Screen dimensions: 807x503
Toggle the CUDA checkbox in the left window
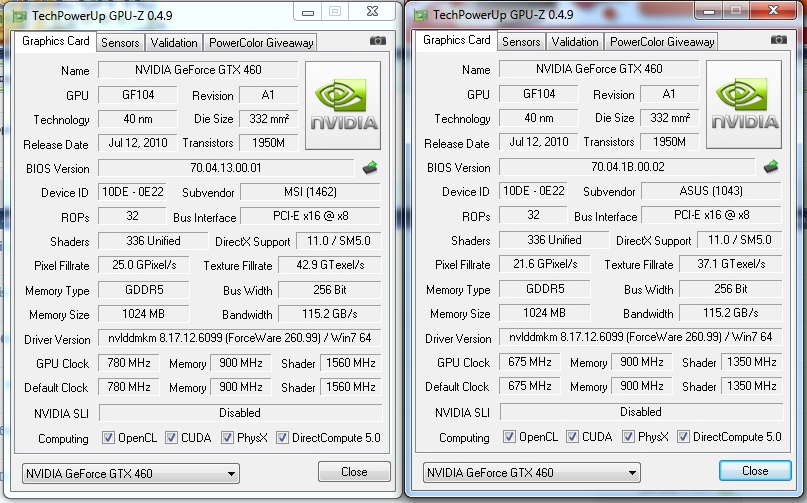tap(171, 438)
